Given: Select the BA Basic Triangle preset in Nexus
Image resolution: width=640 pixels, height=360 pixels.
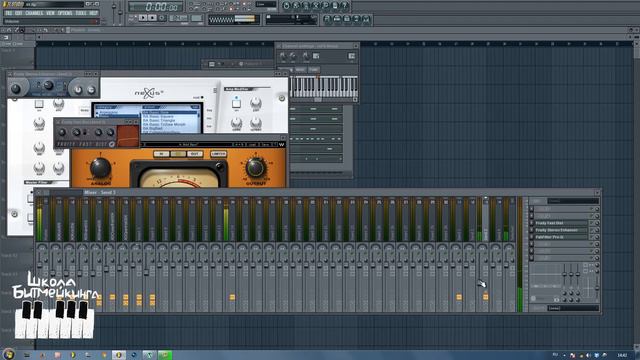Looking at the screenshot, I should coord(159,120).
